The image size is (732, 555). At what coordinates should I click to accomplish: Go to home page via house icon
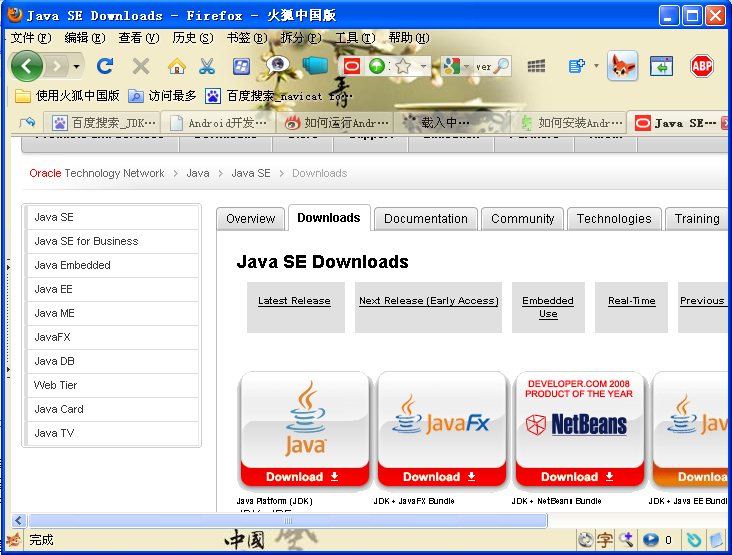[x=176, y=66]
